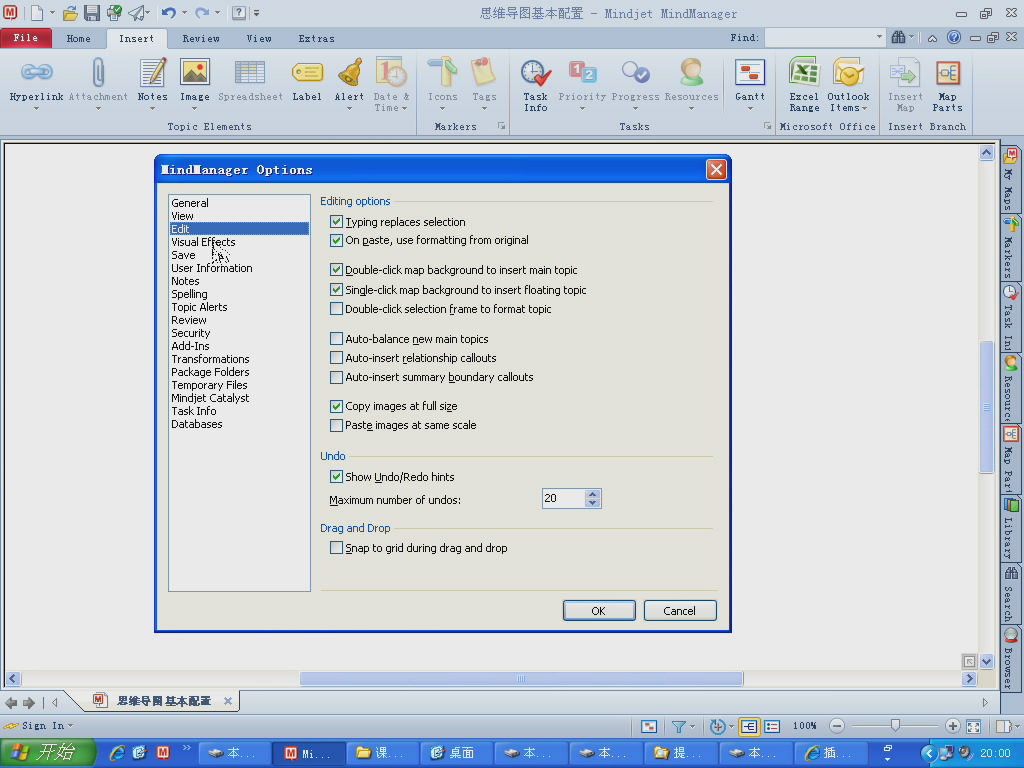Toggle Show Undo/Redo hints
This screenshot has width=1024, height=768.
click(x=336, y=477)
